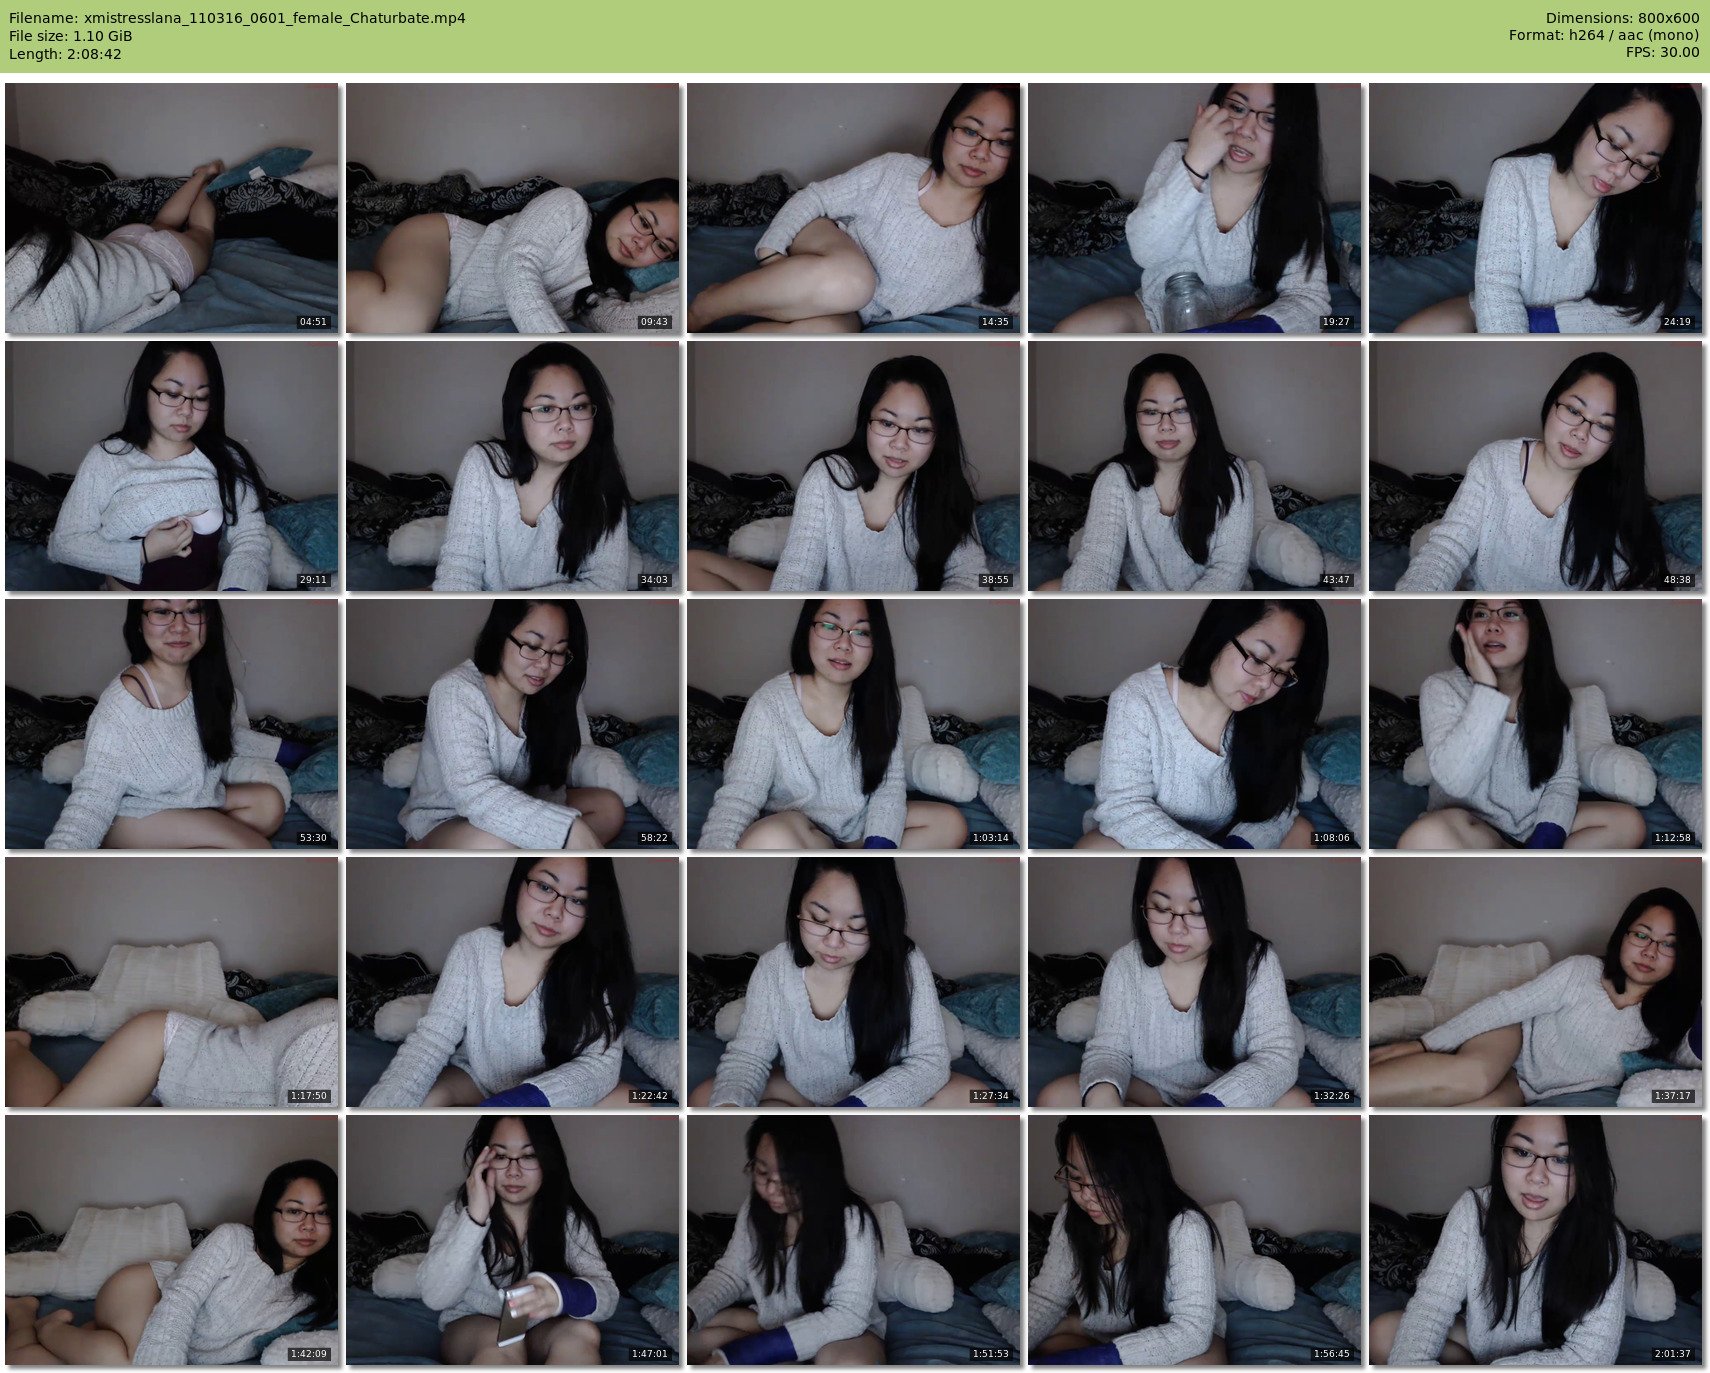Click the frame stamped 1:56:45
Image resolution: width=1710 pixels, height=1373 pixels.
click(x=1195, y=1240)
